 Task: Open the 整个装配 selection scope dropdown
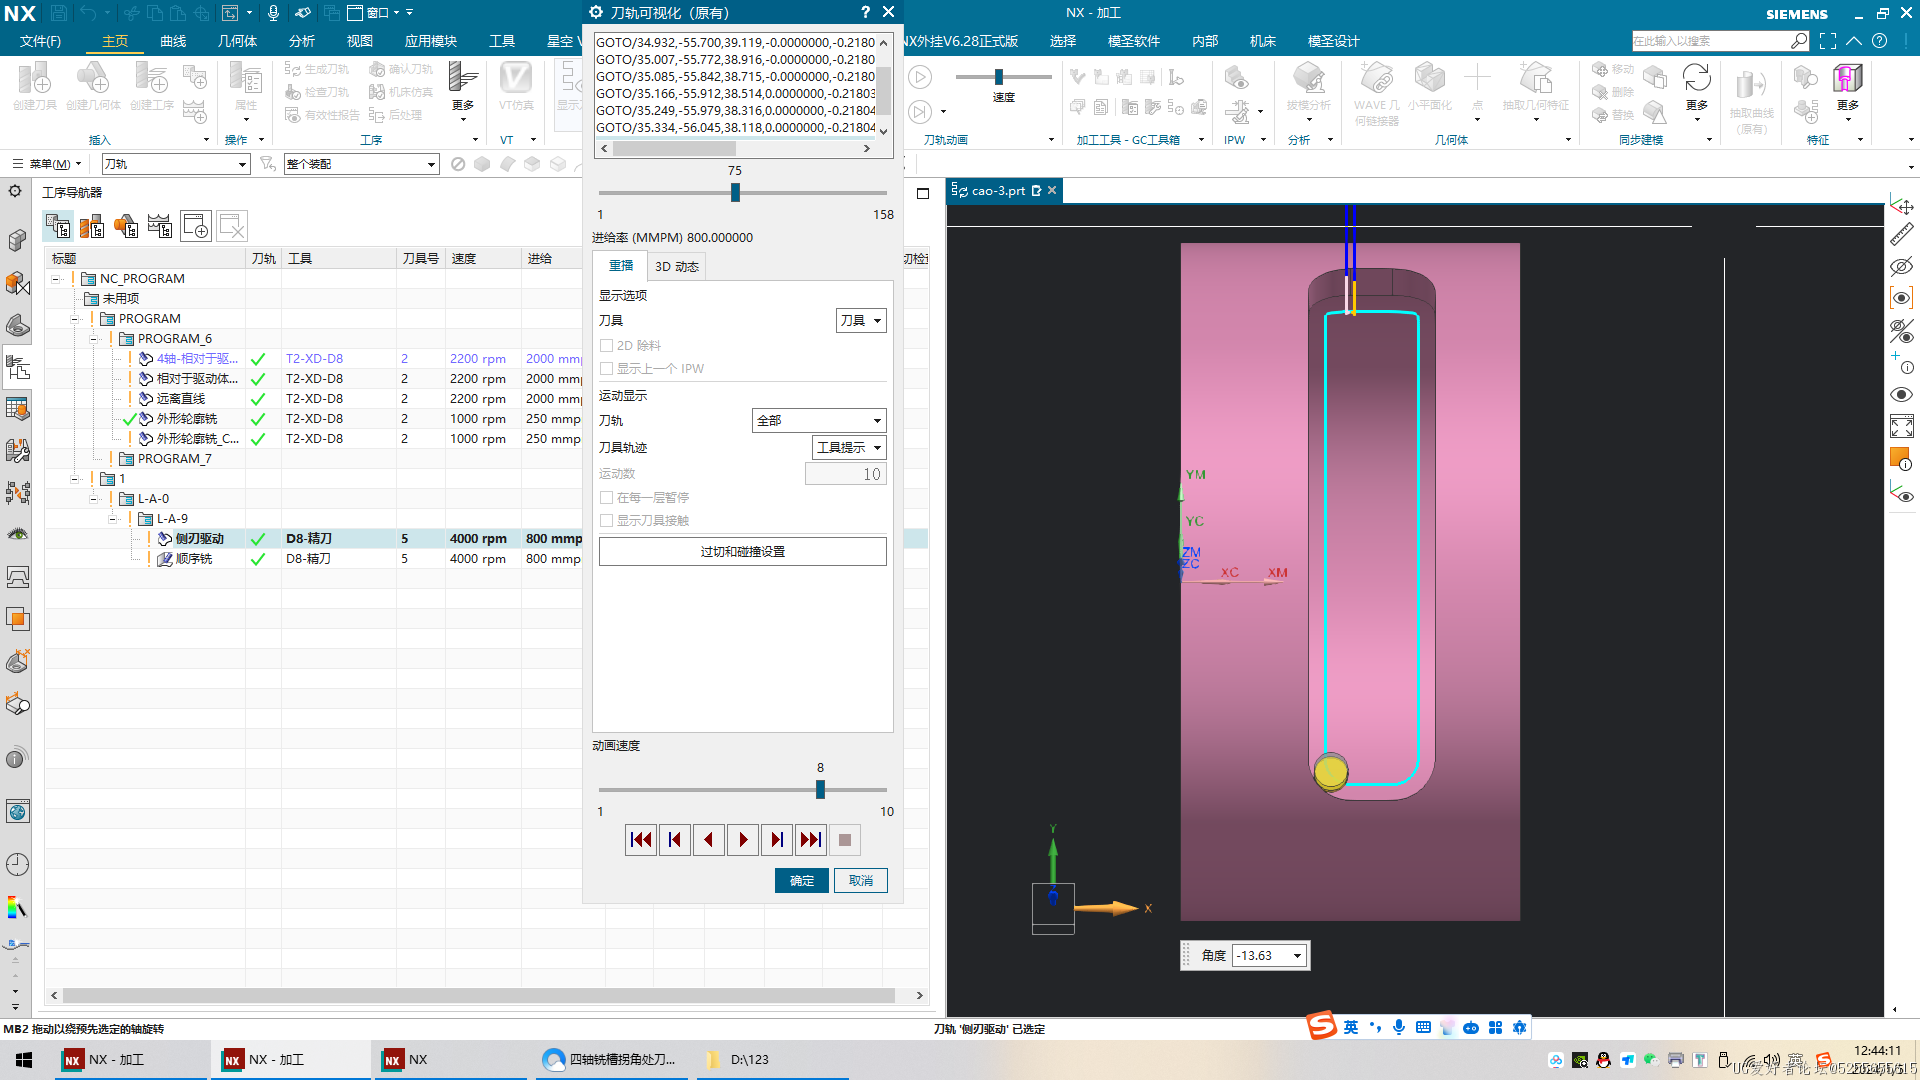[362, 164]
